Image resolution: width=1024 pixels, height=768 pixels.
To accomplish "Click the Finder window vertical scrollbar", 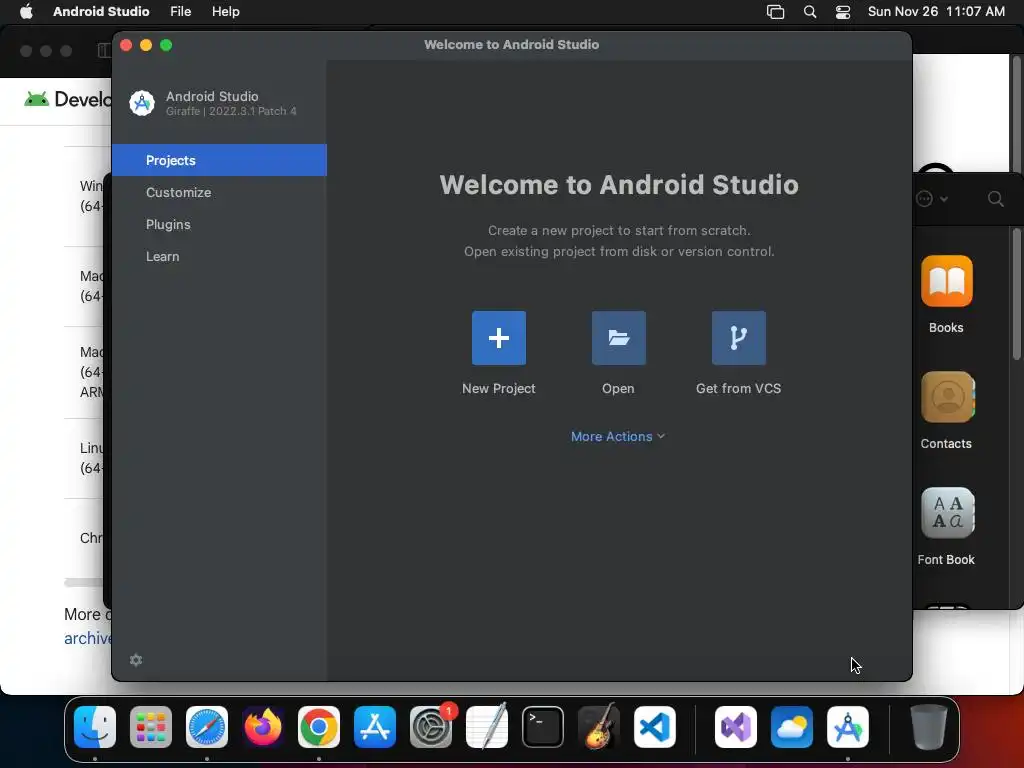I will [x=1016, y=294].
